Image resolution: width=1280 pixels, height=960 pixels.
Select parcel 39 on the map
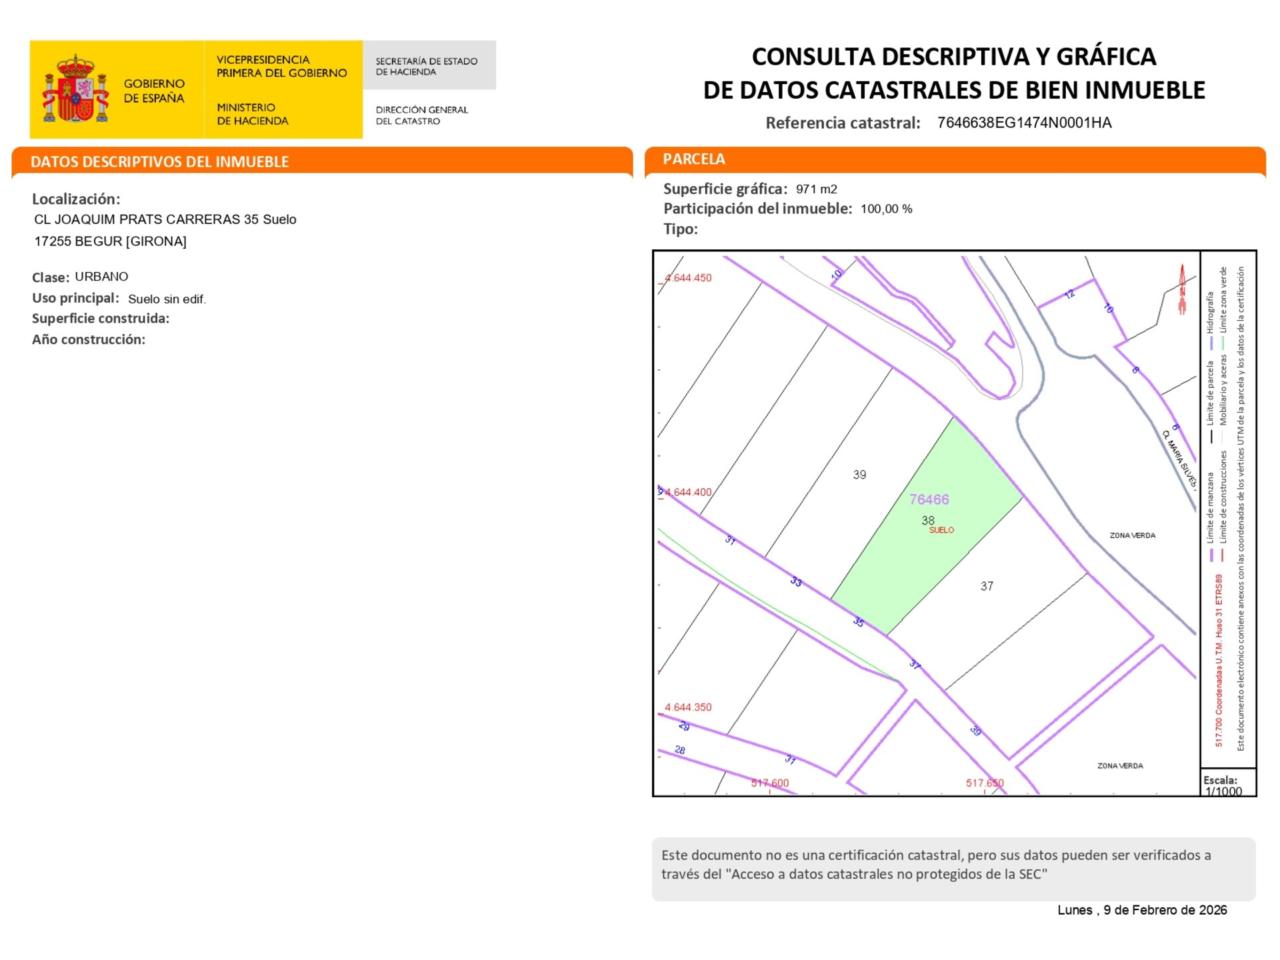coord(859,475)
